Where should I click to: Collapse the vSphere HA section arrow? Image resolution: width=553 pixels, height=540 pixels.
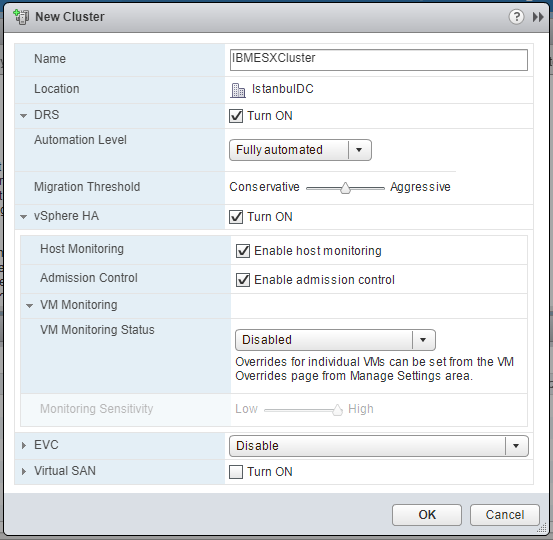tap(24, 217)
